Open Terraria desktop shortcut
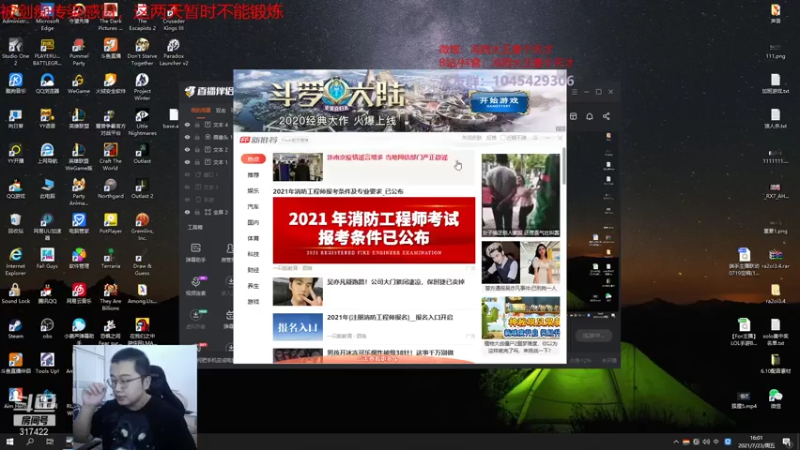The width and height of the screenshot is (800, 450). [x=110, y=259]
